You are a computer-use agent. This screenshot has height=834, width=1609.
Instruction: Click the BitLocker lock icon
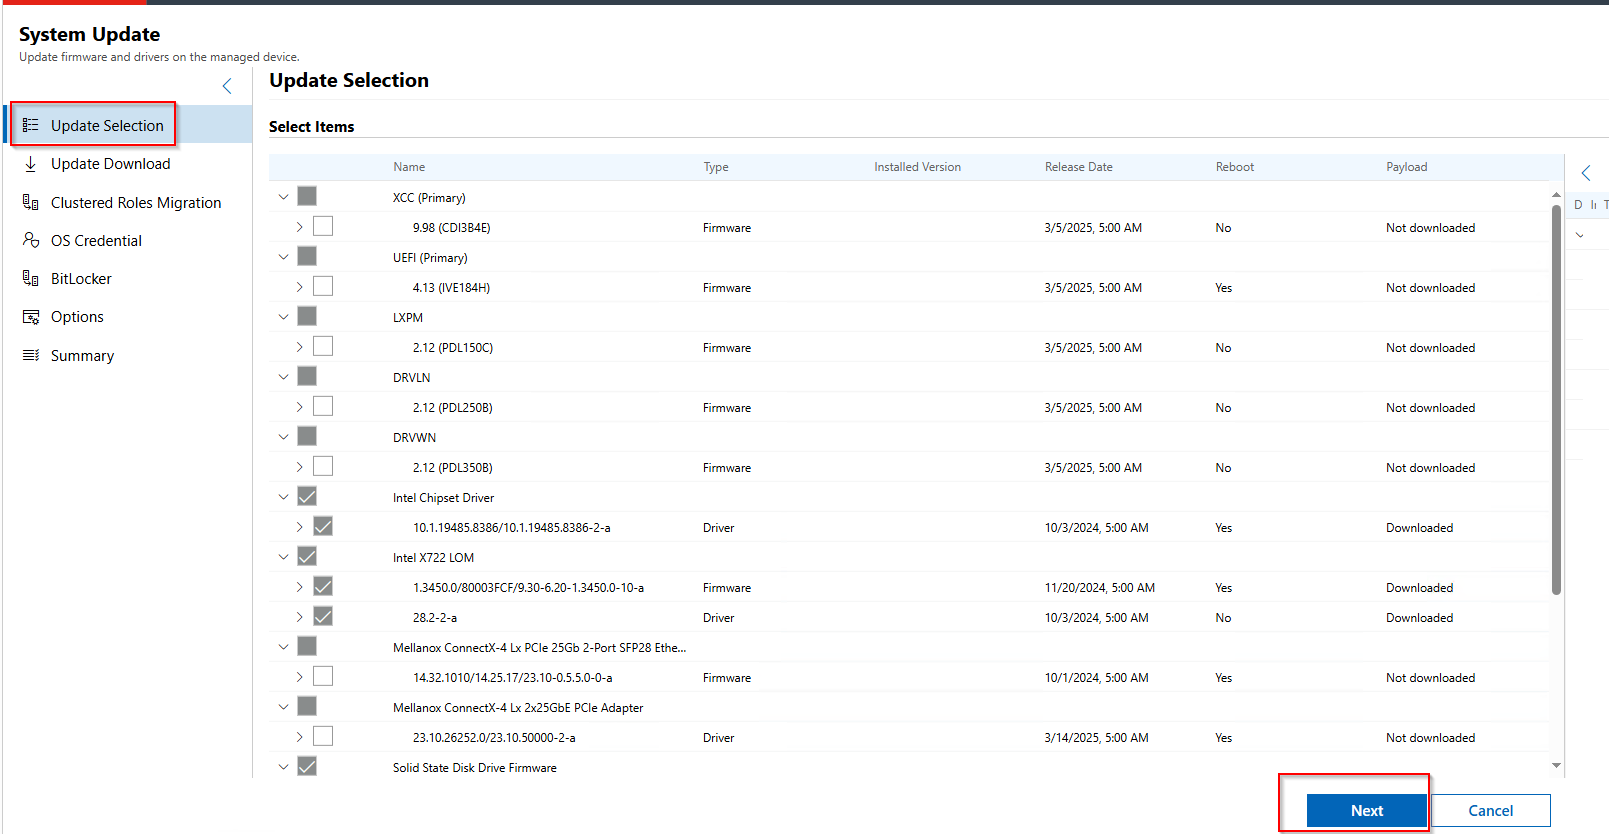coord(31,278)
